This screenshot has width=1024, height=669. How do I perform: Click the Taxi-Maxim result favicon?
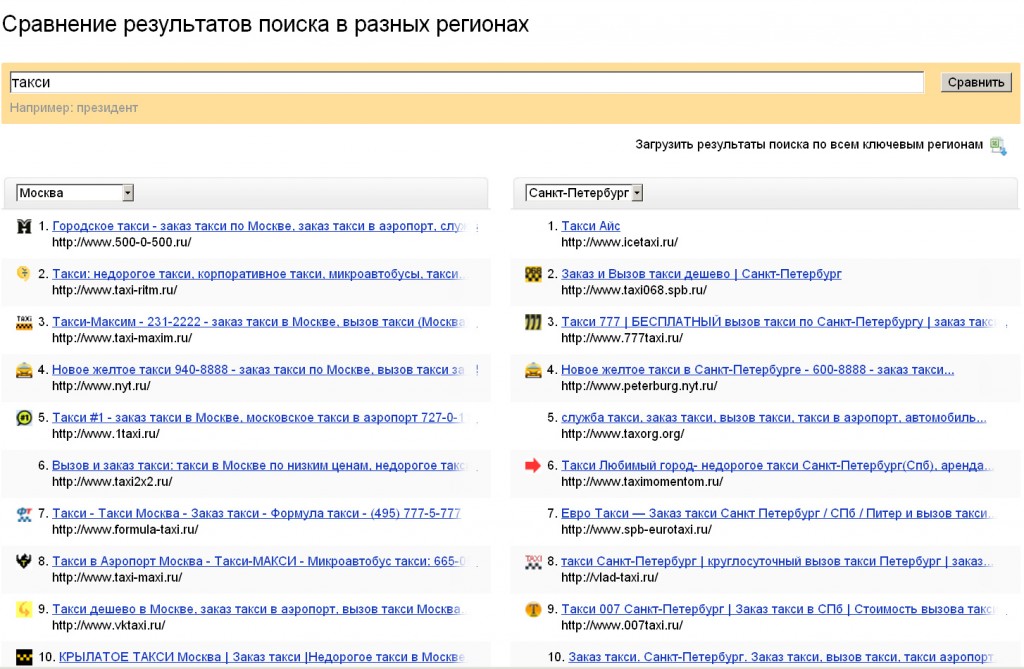(24, 322)
